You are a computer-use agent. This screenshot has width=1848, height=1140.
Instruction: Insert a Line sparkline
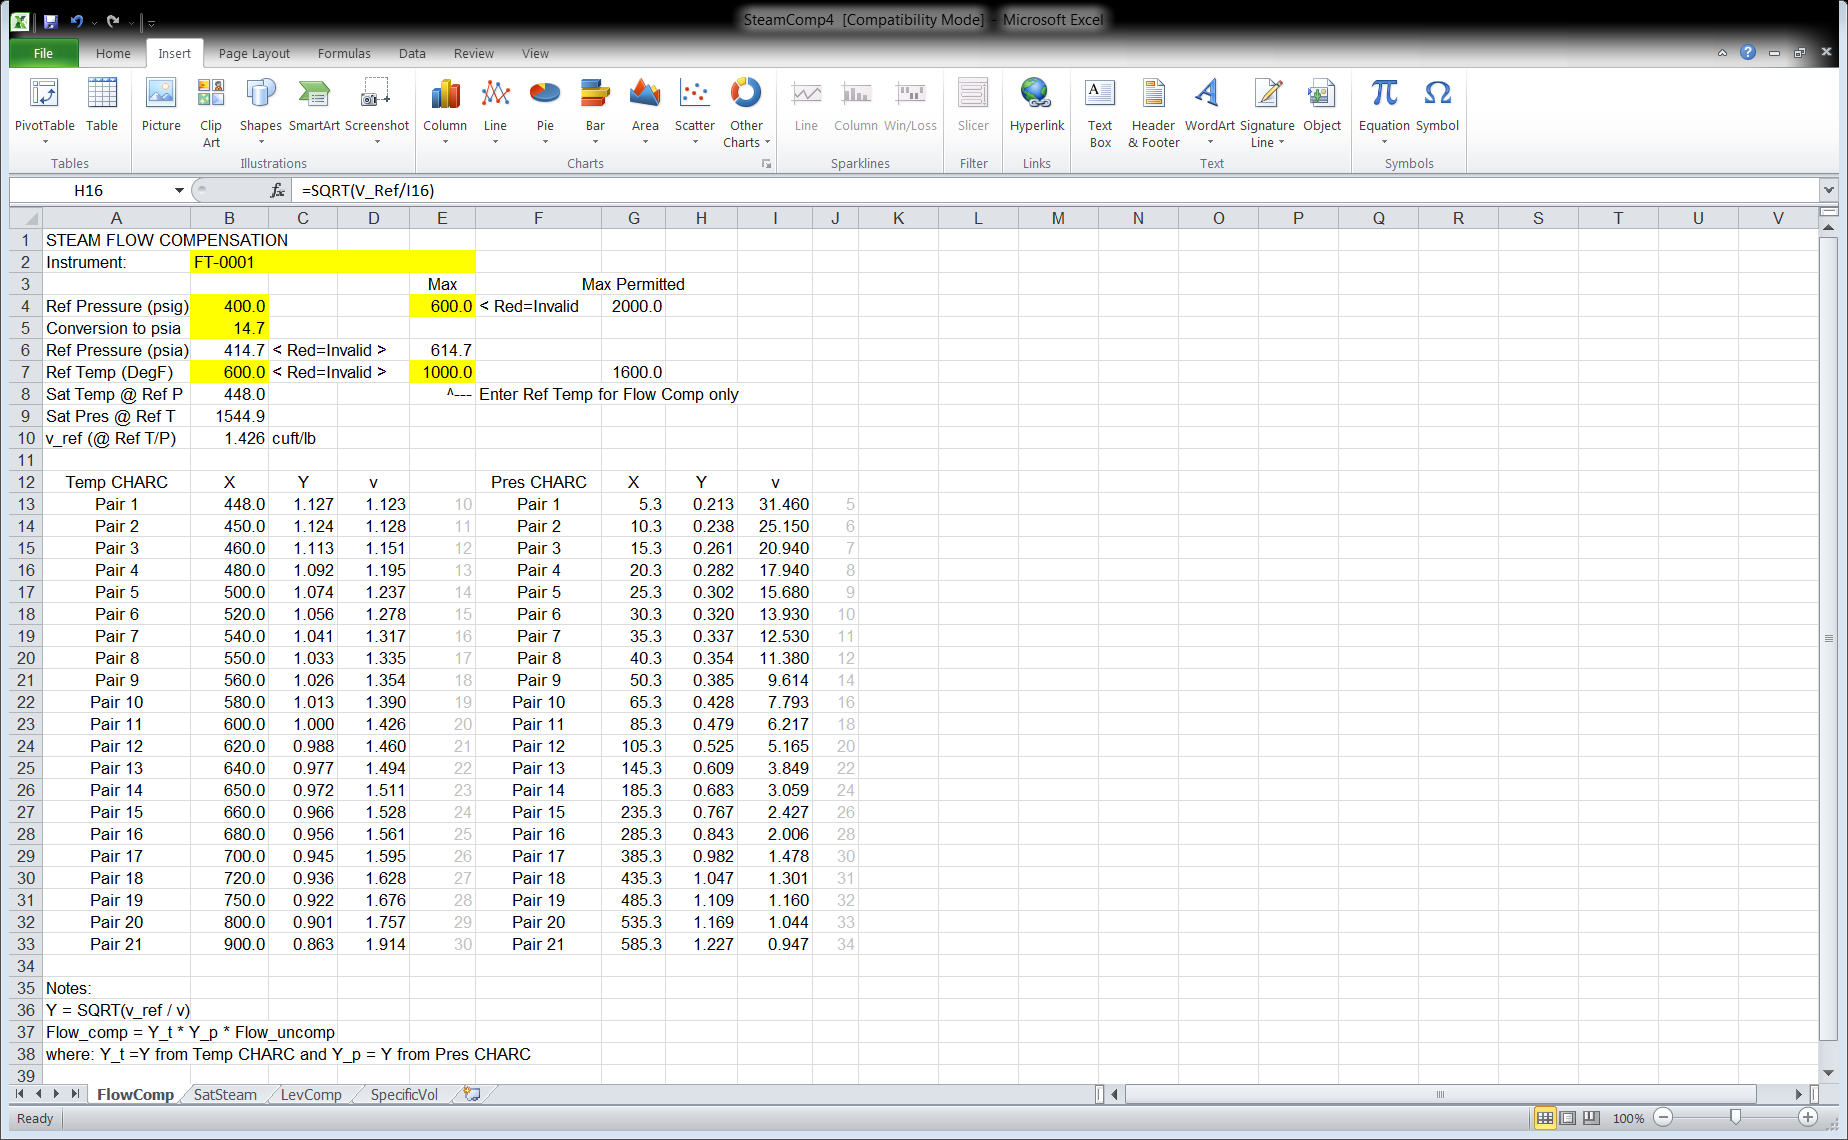806,105
